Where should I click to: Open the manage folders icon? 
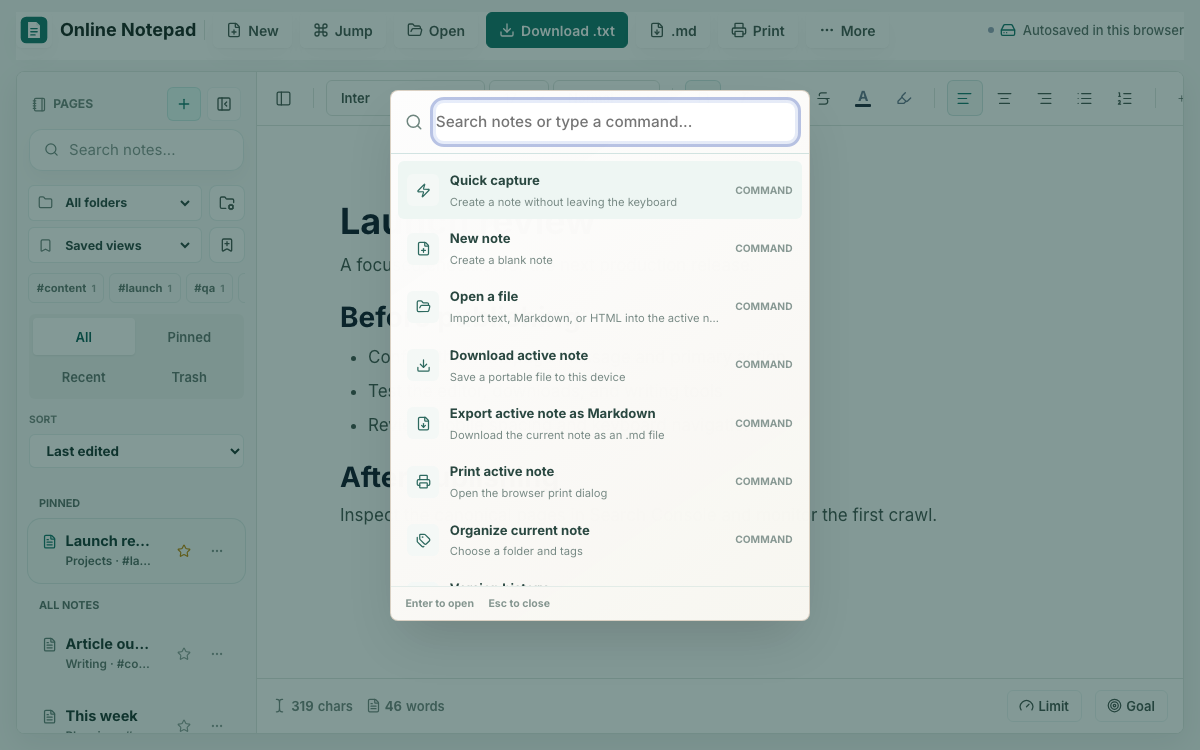(227, 203)
